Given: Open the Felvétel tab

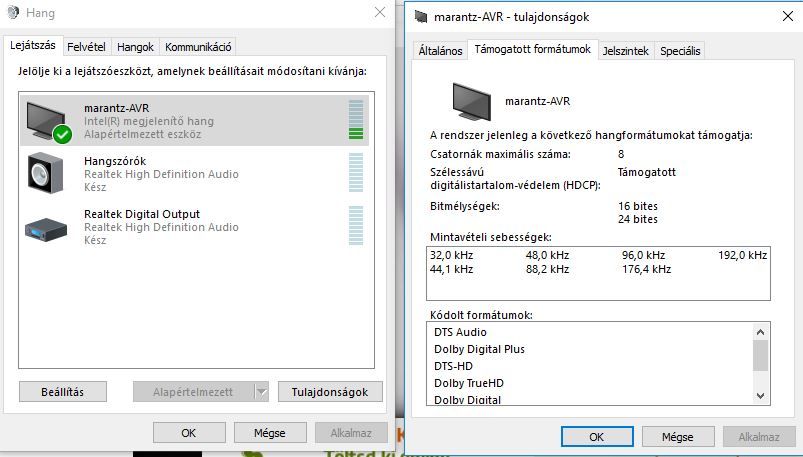Looking at the screenshot, I should coord(86,47).
